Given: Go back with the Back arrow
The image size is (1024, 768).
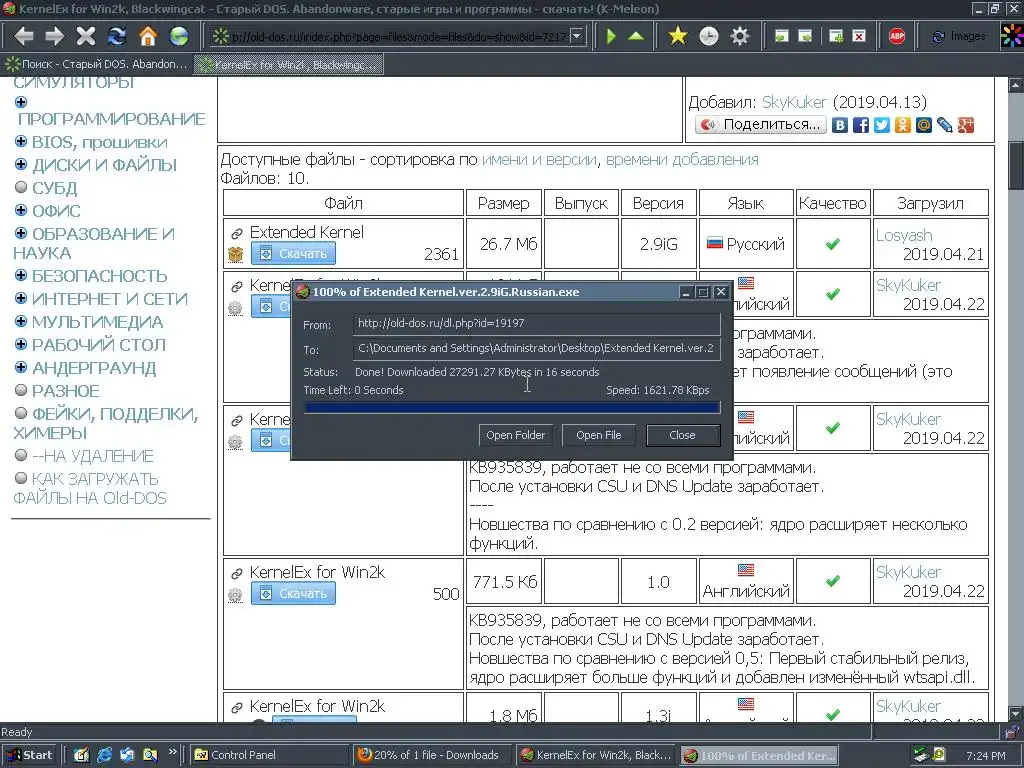Looking at the screenshot, I should click(x=24, y=36).
